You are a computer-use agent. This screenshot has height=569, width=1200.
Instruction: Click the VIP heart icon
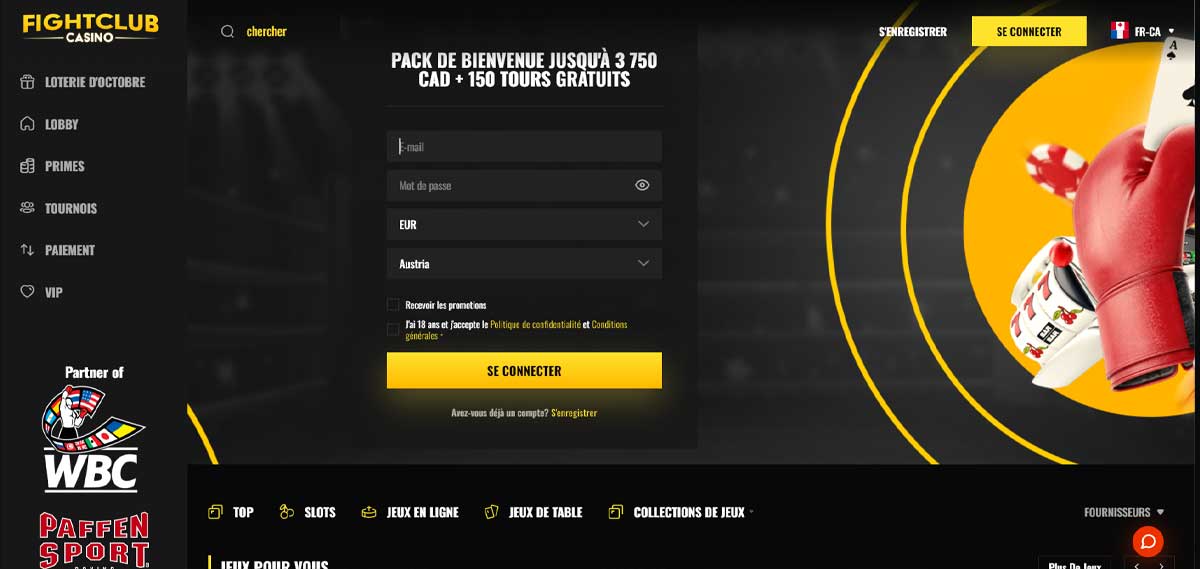(27, 292)
